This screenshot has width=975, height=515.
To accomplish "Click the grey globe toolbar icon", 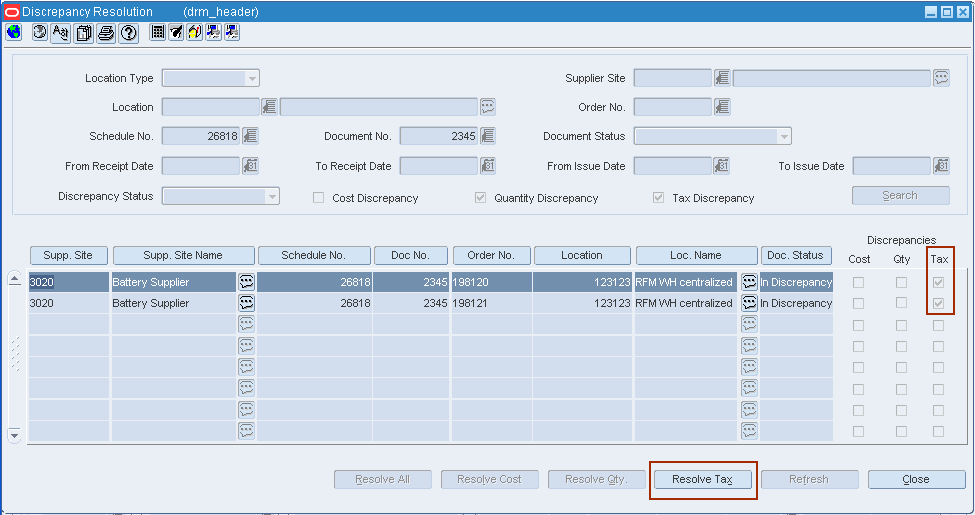I will 40,32.
